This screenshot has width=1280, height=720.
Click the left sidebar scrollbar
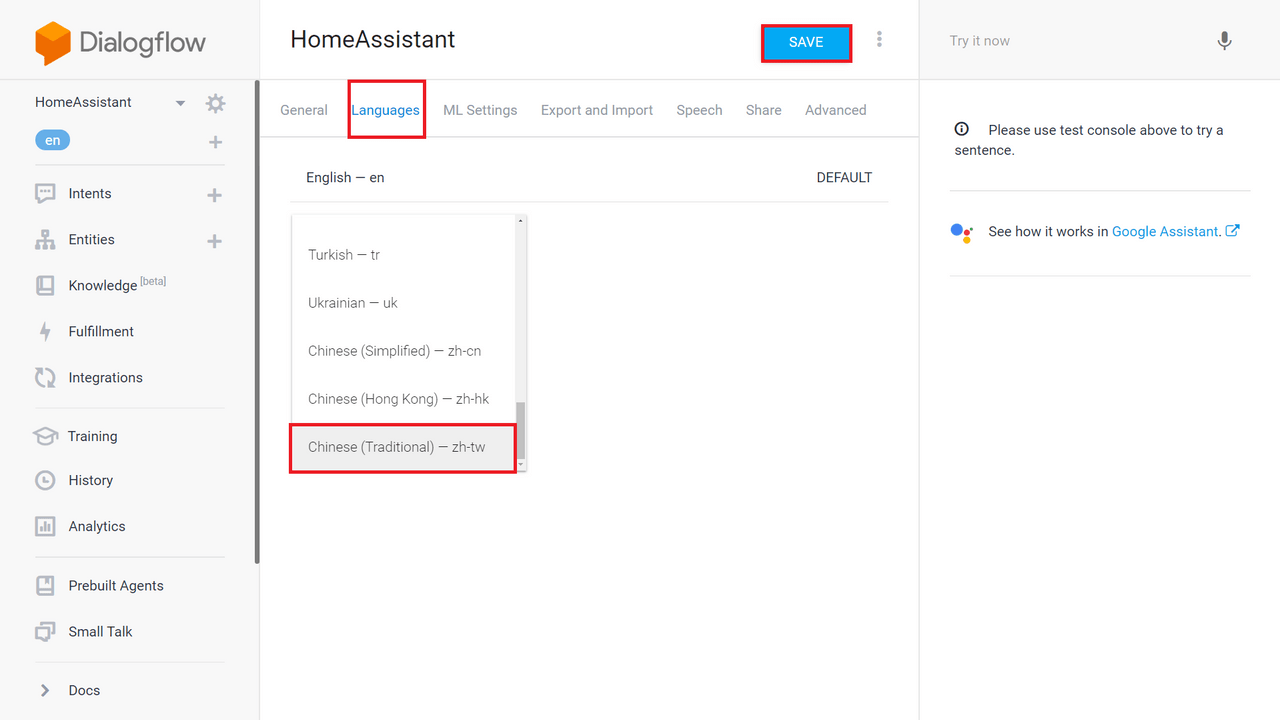pyautogui.click(x=257, y=322)
